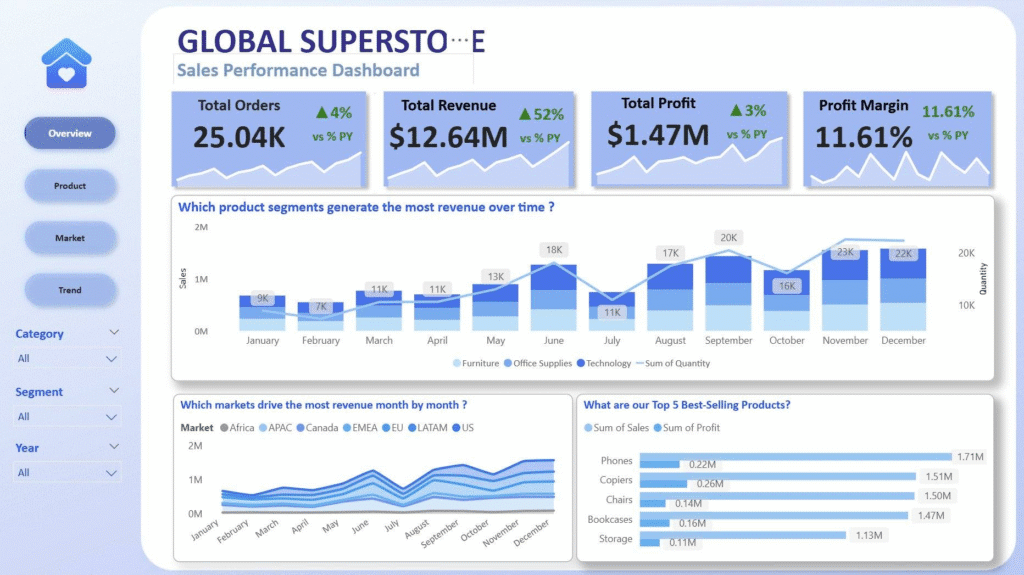Click the Office Supplies legend marker
This screenshot has width=1024, height=575.
(x=507, y=363)
